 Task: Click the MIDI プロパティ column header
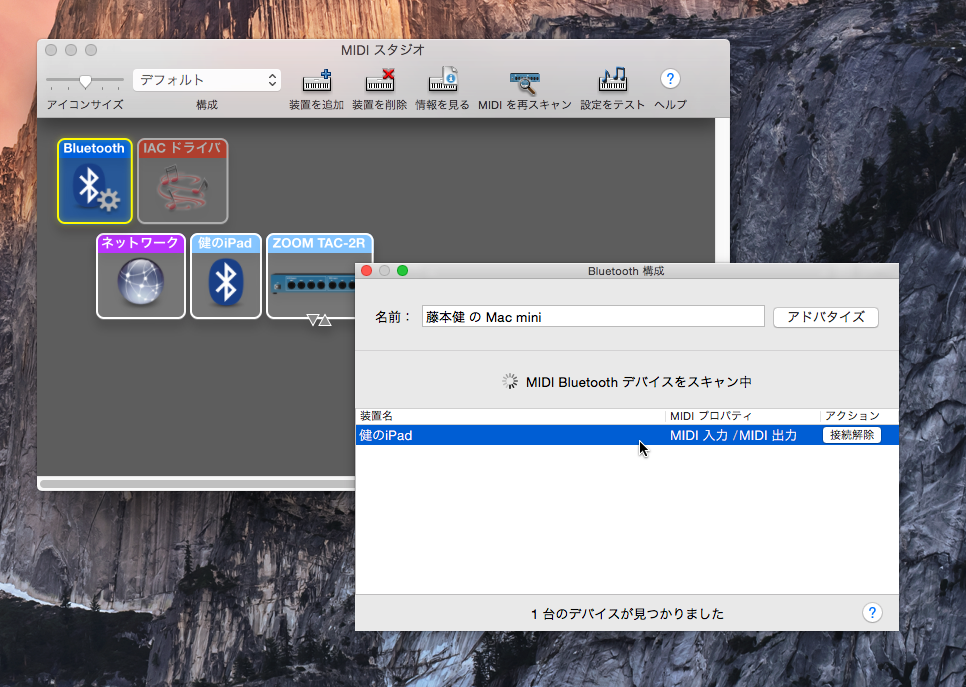(743, 416)
